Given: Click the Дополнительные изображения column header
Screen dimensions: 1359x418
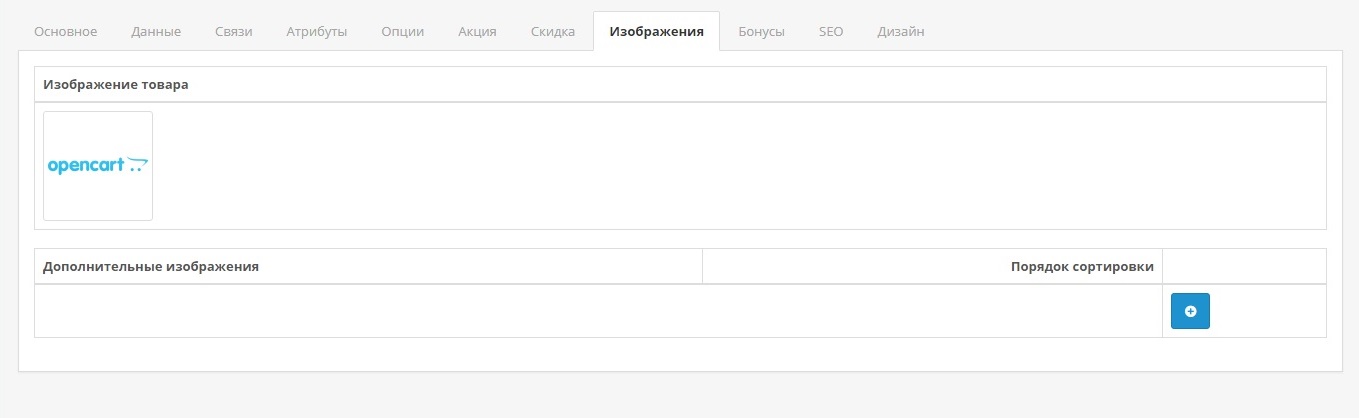Looking at the screenshot, I should tap(151, 267).
